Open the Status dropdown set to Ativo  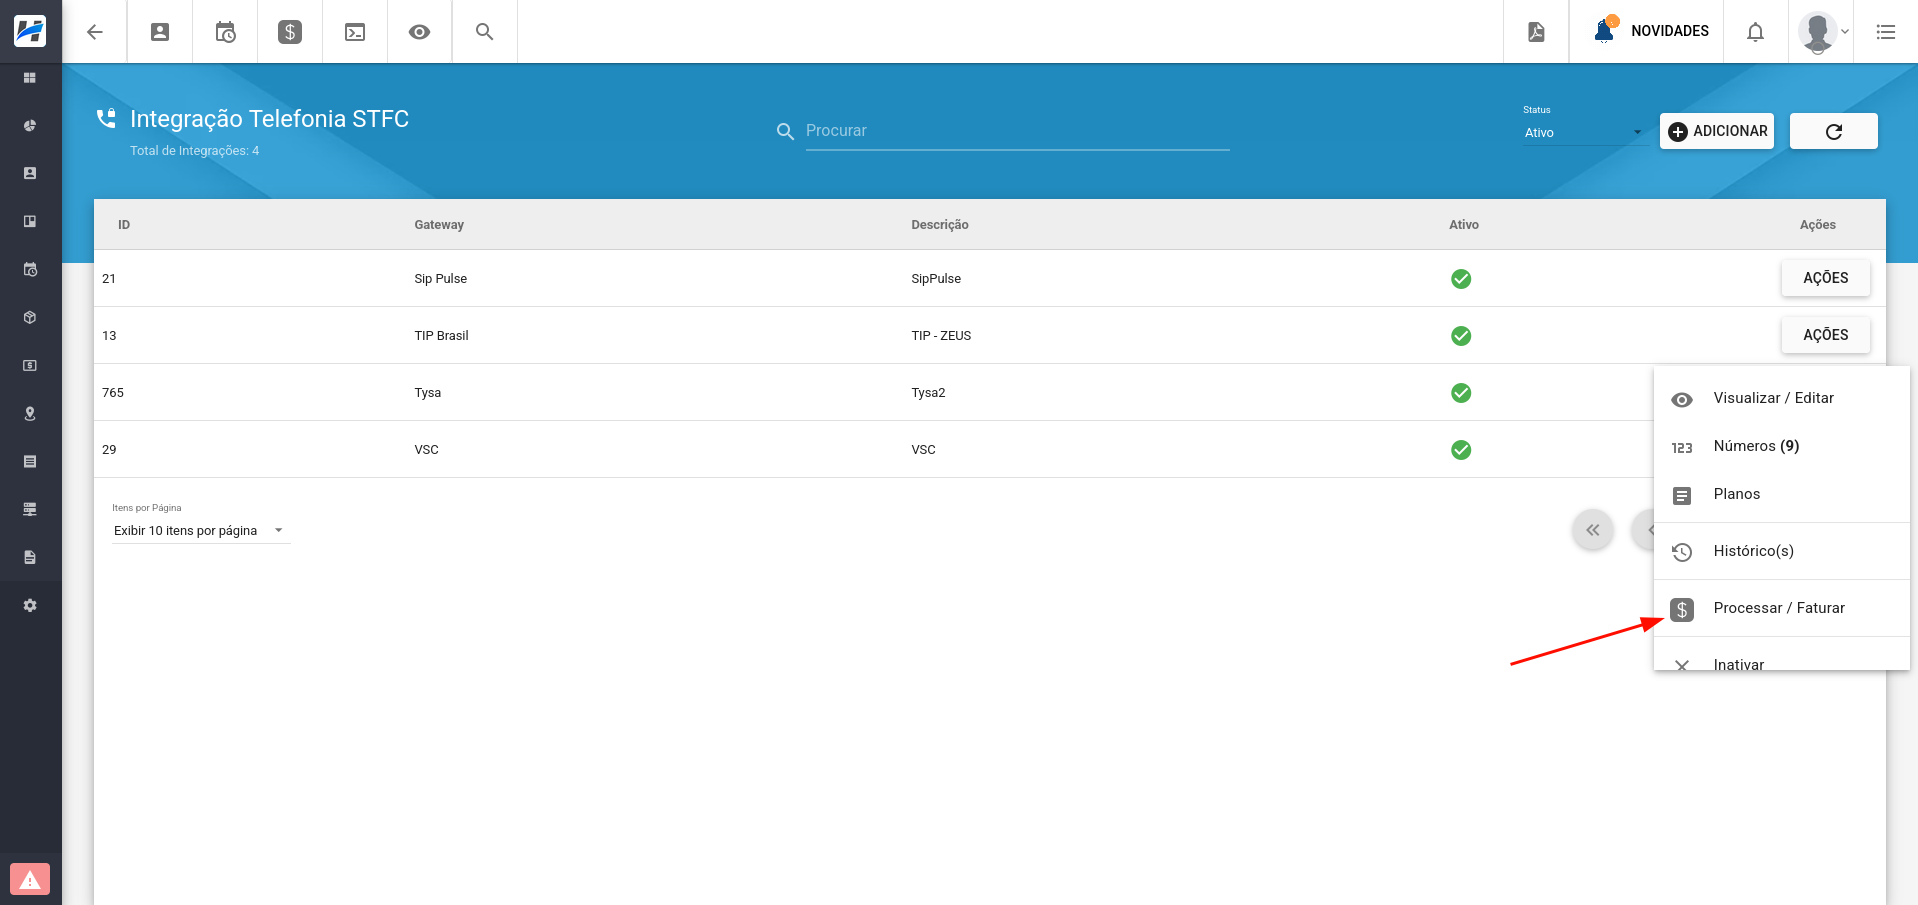coord(1582,132)
